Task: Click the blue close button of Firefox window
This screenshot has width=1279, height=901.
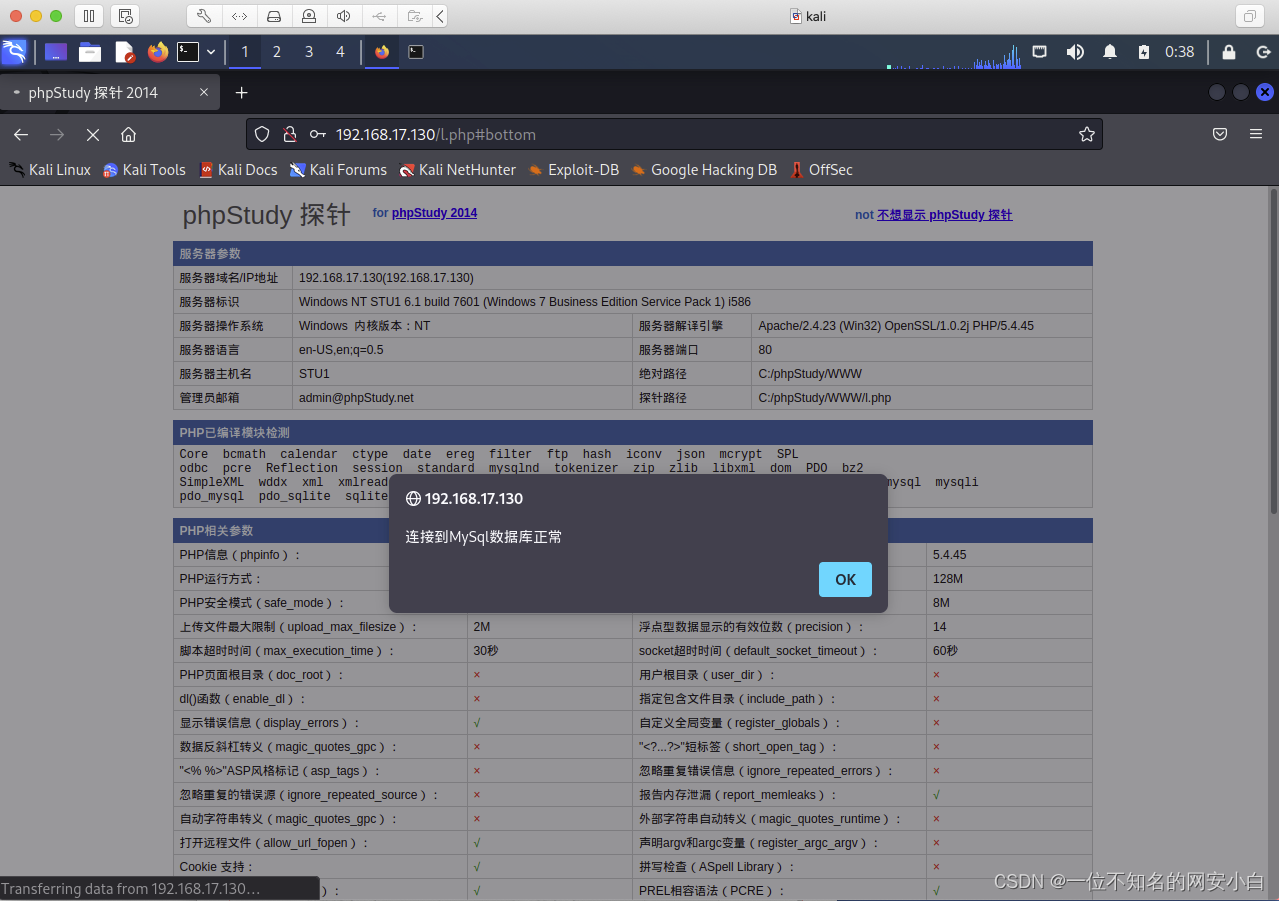Action: point(1265,92)
